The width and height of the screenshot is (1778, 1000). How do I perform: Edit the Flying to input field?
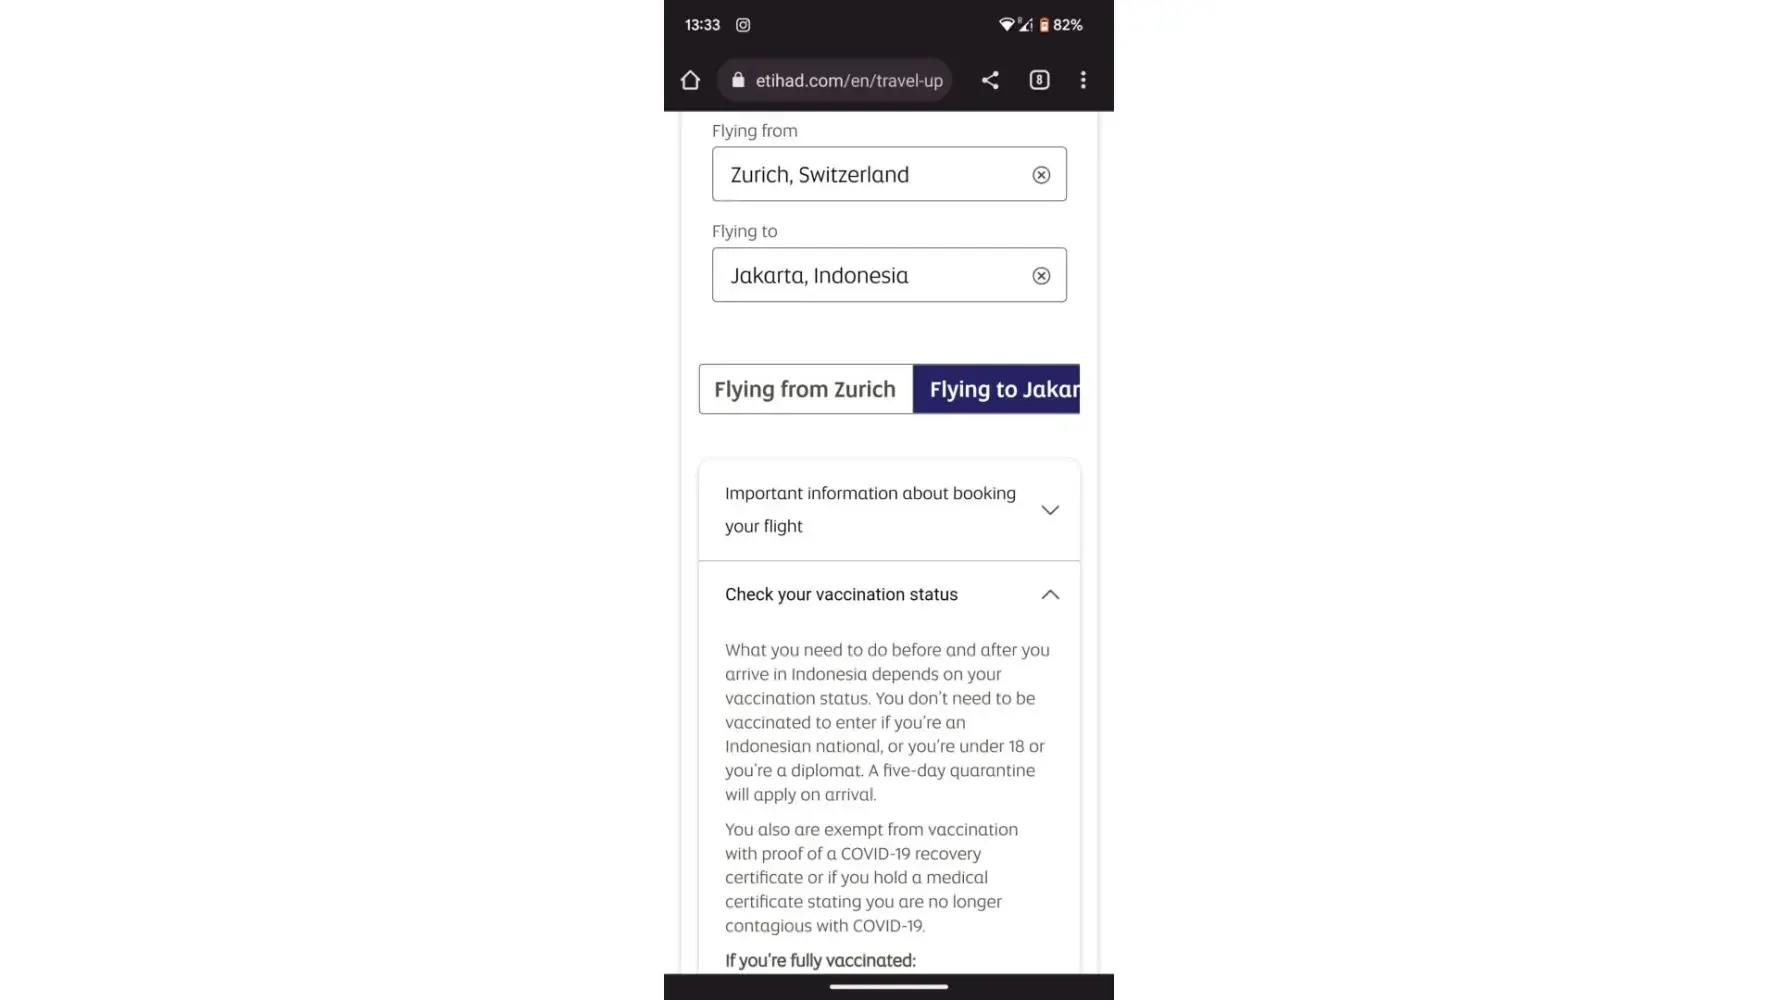(x=870, y=276)
